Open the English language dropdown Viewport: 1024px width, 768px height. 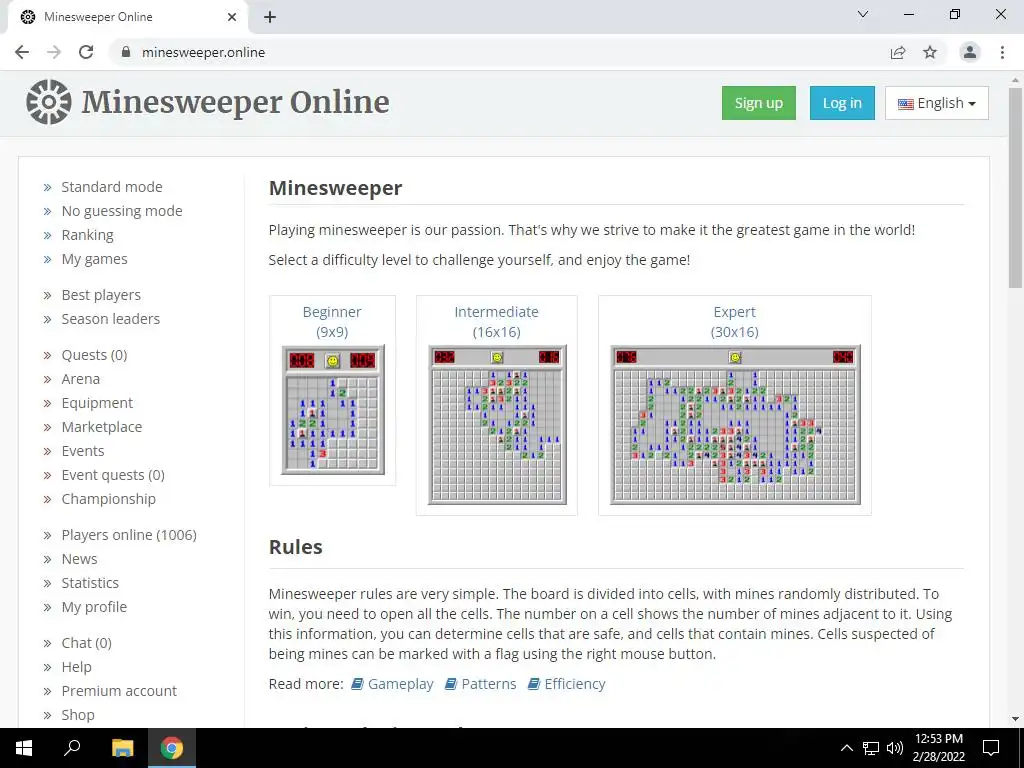[936, 103]
